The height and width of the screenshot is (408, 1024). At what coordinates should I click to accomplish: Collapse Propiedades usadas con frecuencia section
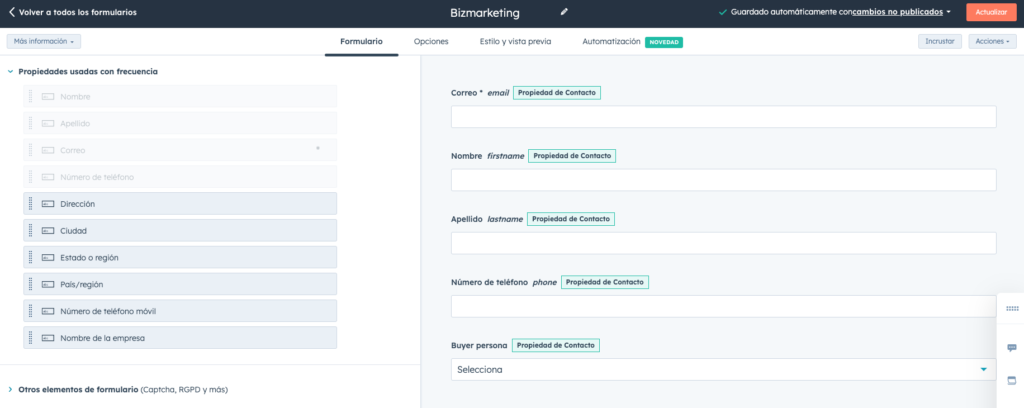click(10, 72)
